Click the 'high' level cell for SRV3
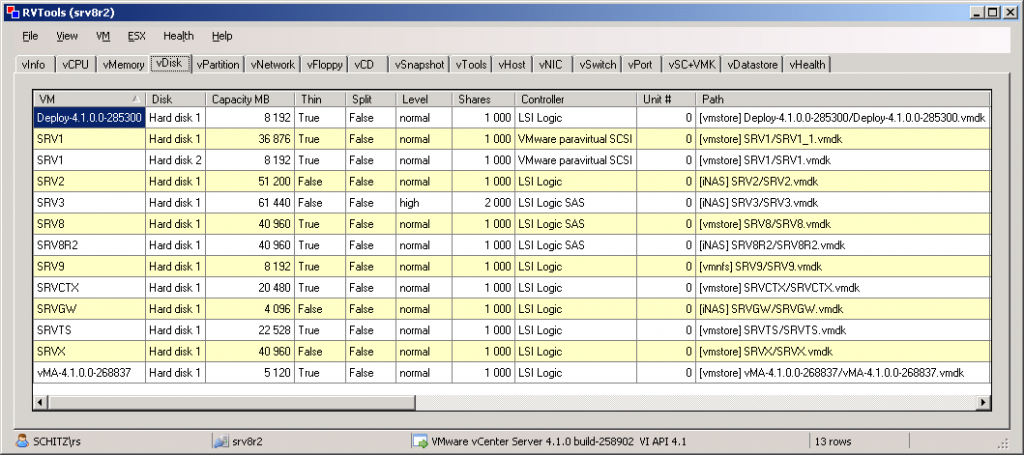 pyautogui.click(x=424, y=203)
